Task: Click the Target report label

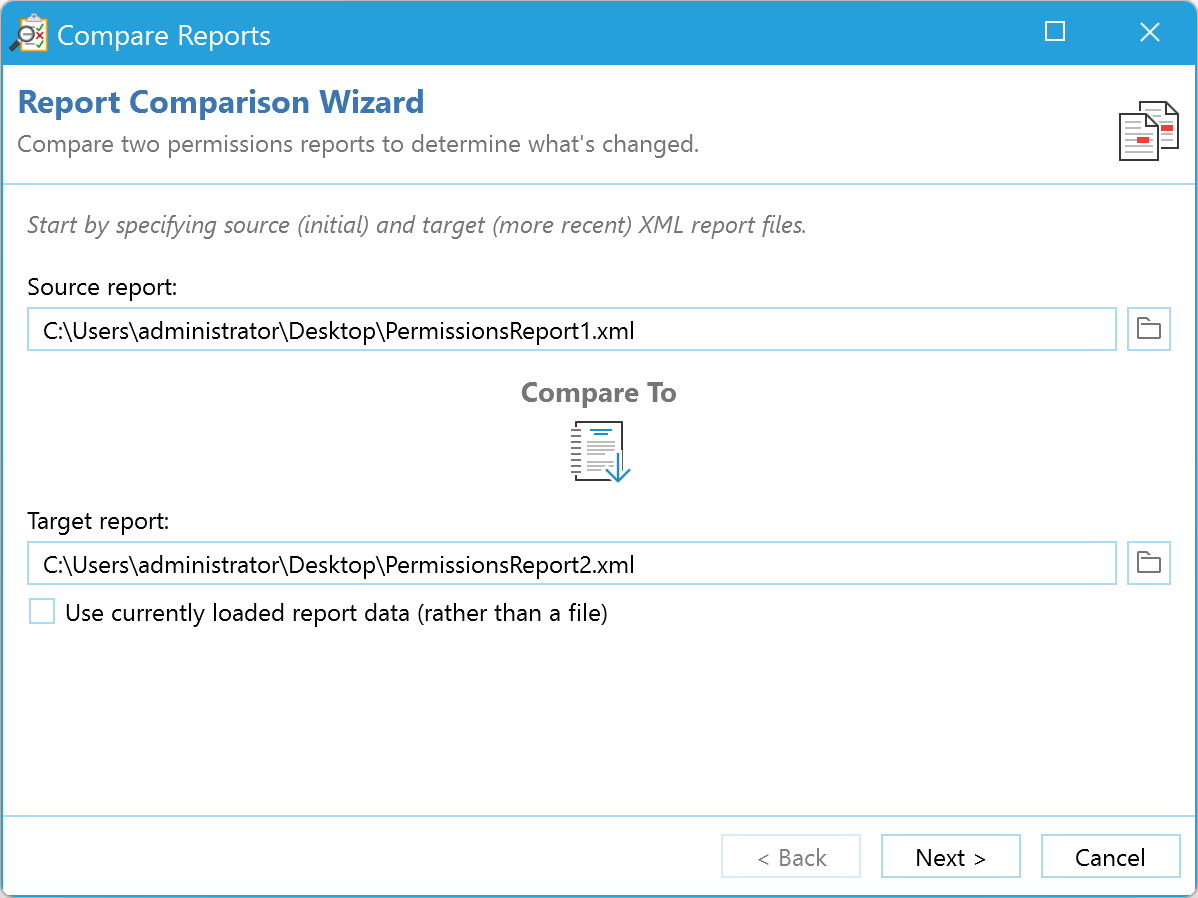Action: click(x=99, y=520)
